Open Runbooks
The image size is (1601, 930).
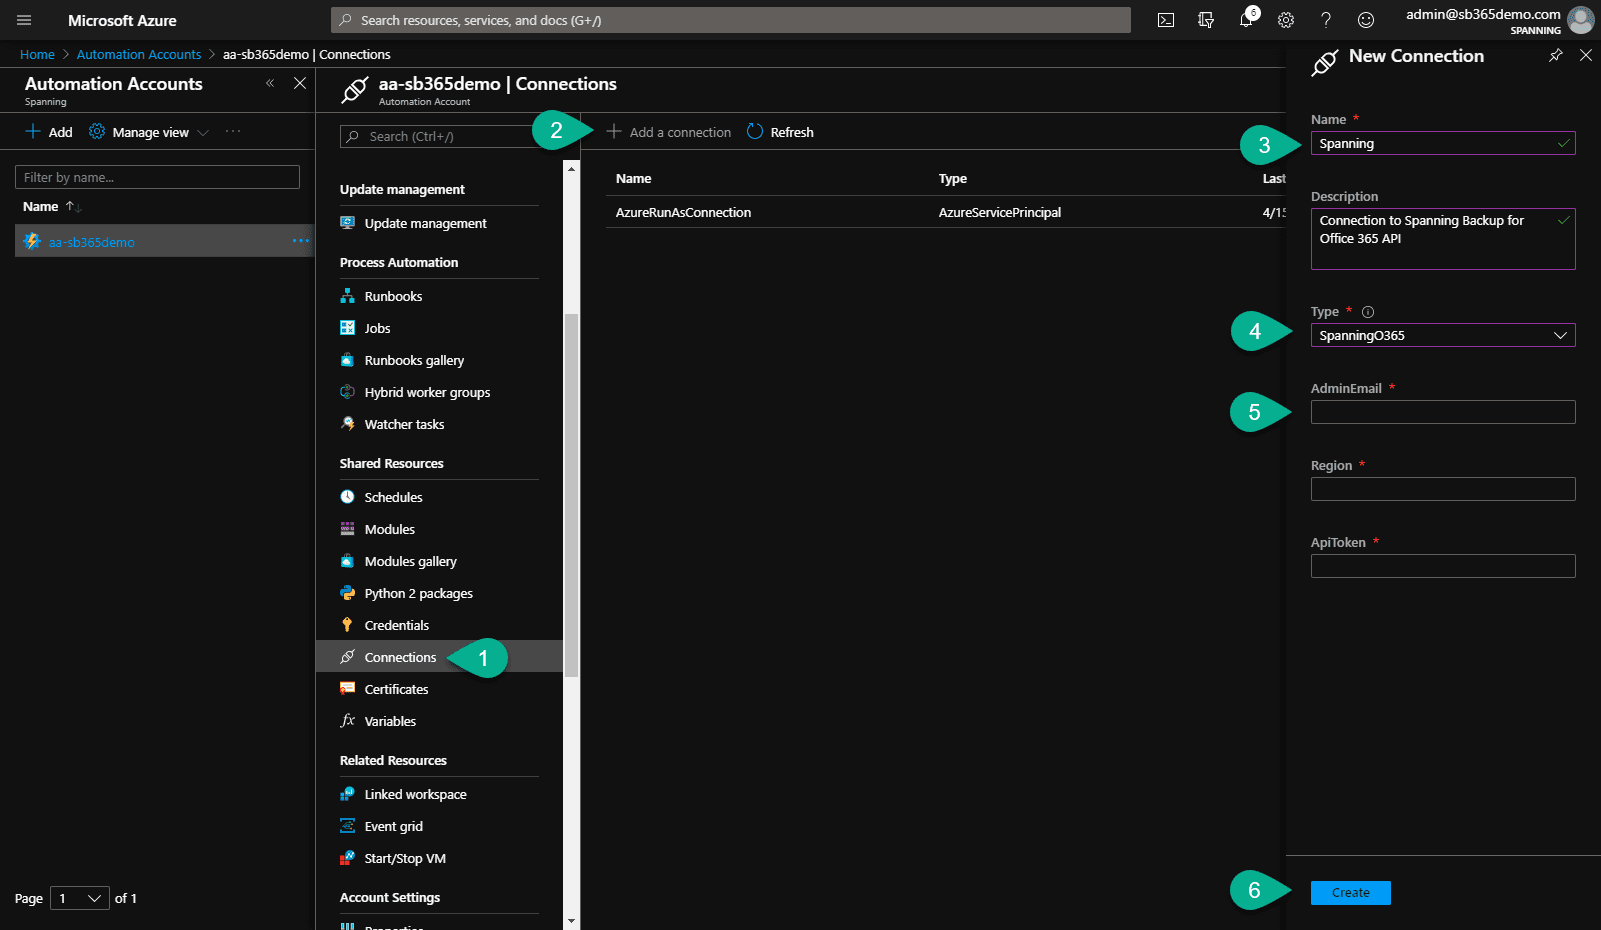coord(393,296)
